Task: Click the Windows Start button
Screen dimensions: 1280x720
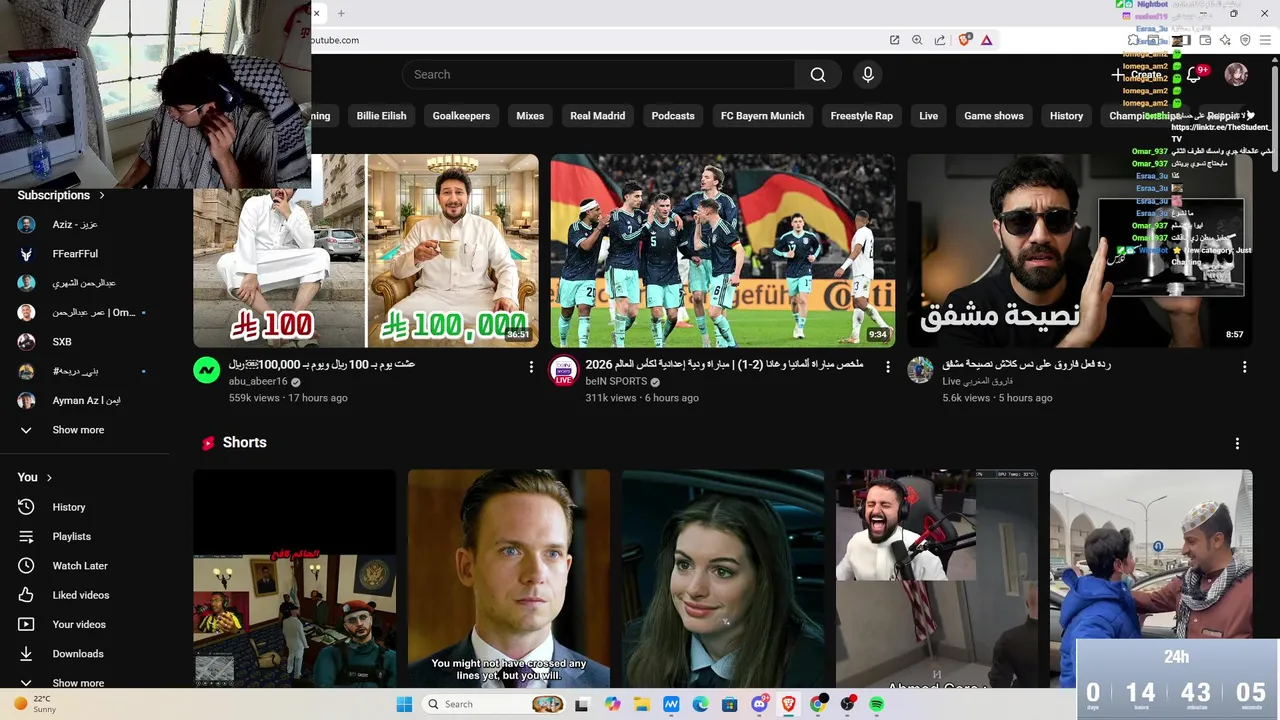Action: (x=404, y=704)
